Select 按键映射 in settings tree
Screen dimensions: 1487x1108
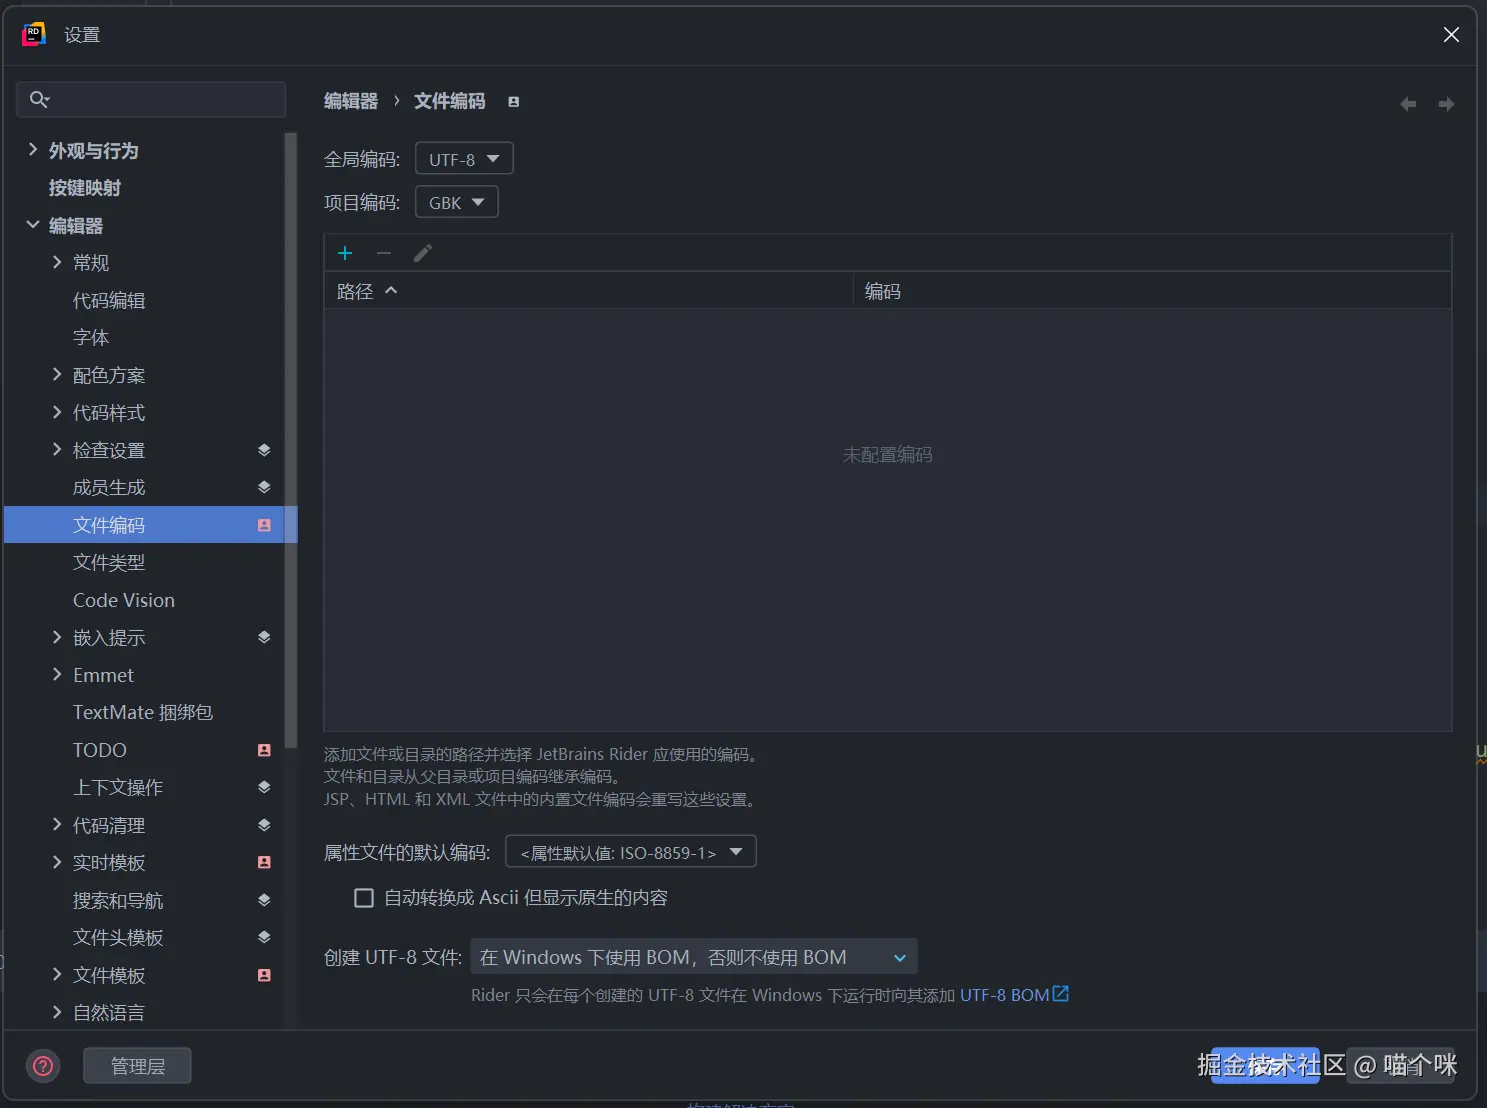click(85, 188)
